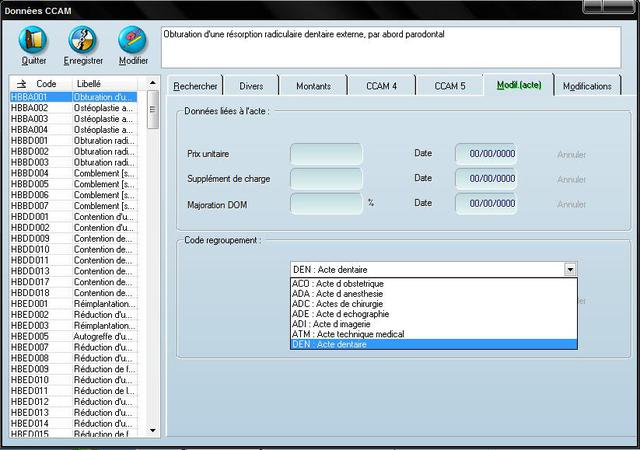The image size is (640, 450).
Task: Click the Modifier edit icon
Action: [133, 40]
